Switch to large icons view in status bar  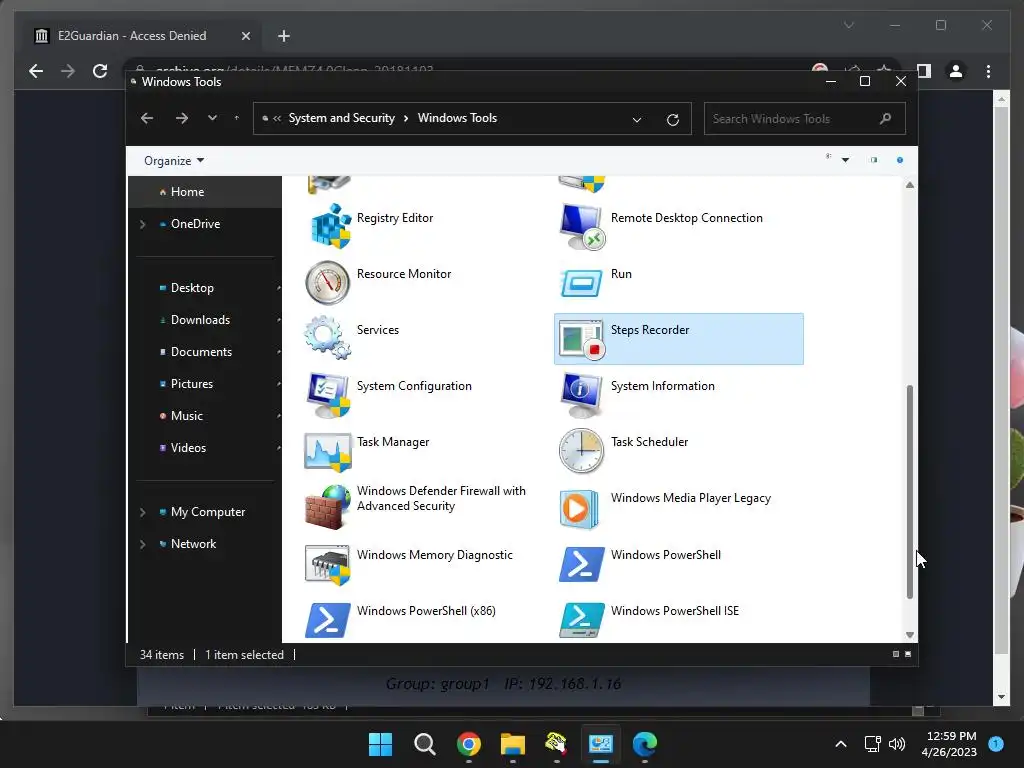(908, 654)
